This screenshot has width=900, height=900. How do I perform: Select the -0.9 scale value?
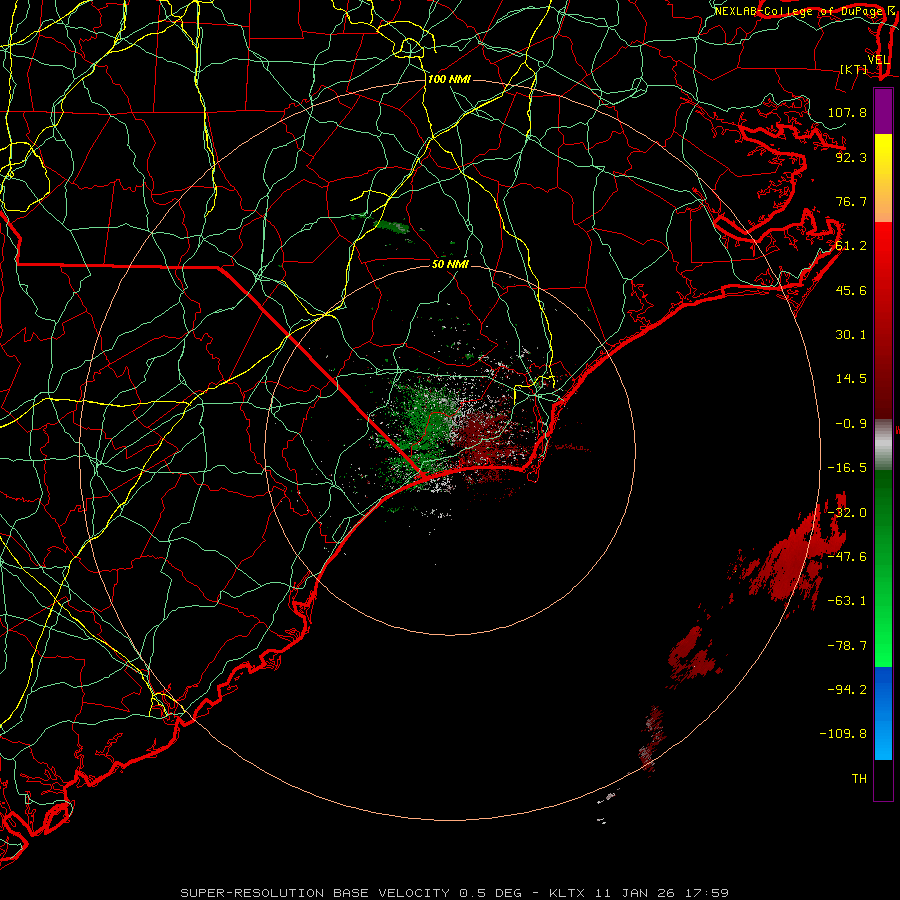point(851,424)
